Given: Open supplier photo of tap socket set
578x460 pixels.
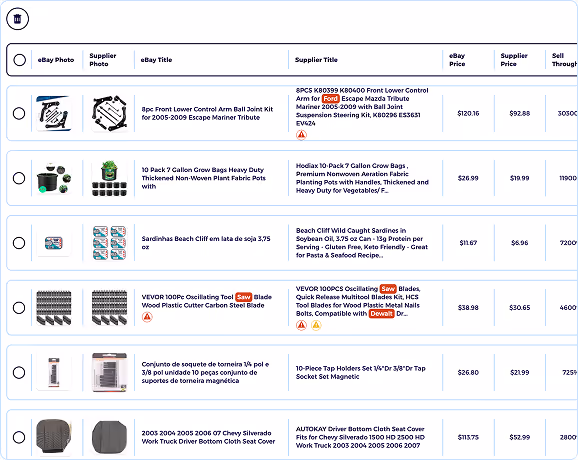Looking at the screenshot, I should (109, 372).
